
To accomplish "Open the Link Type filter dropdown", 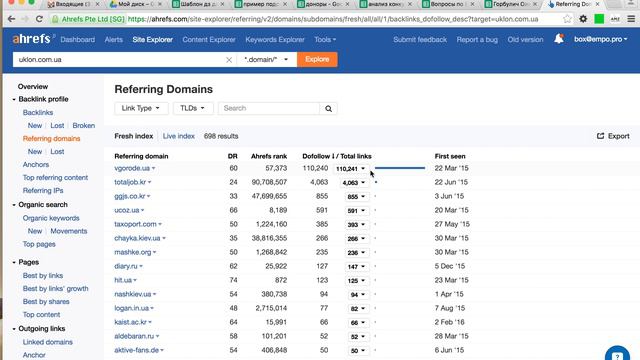I will tap(140, 108).
